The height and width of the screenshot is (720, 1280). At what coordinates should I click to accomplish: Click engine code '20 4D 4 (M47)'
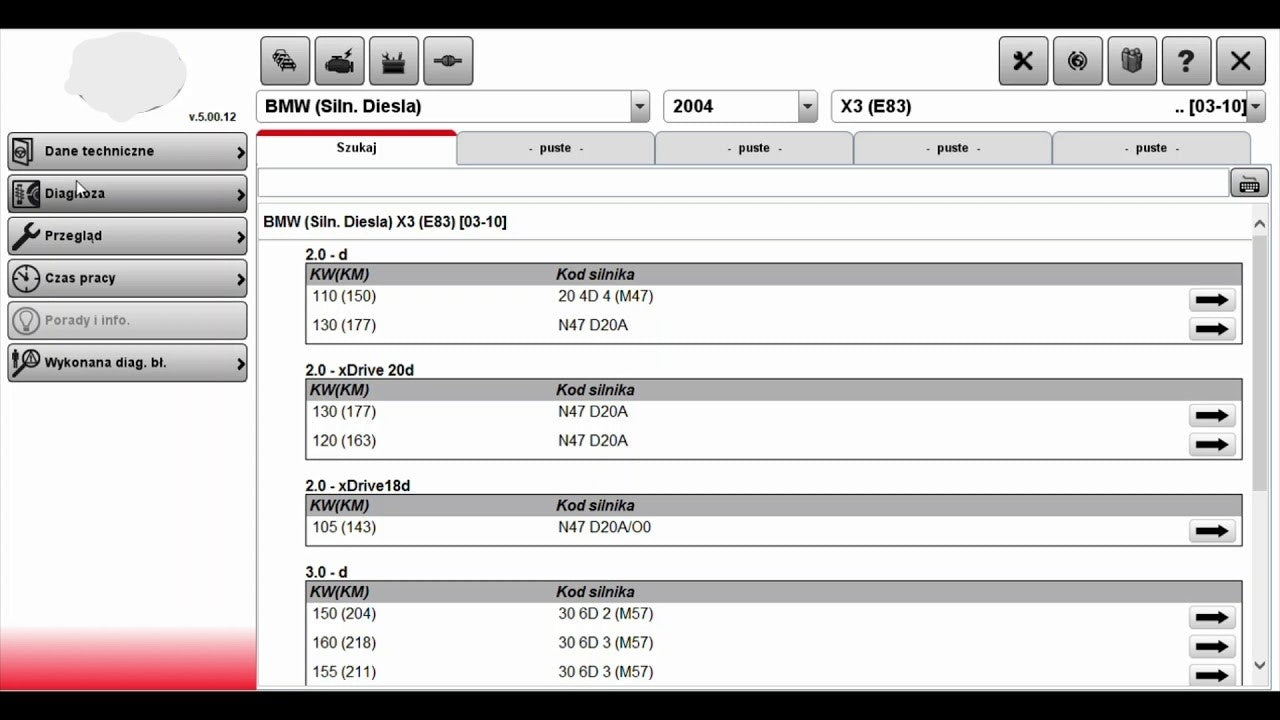pyautogui.click(x=606, y=296)
